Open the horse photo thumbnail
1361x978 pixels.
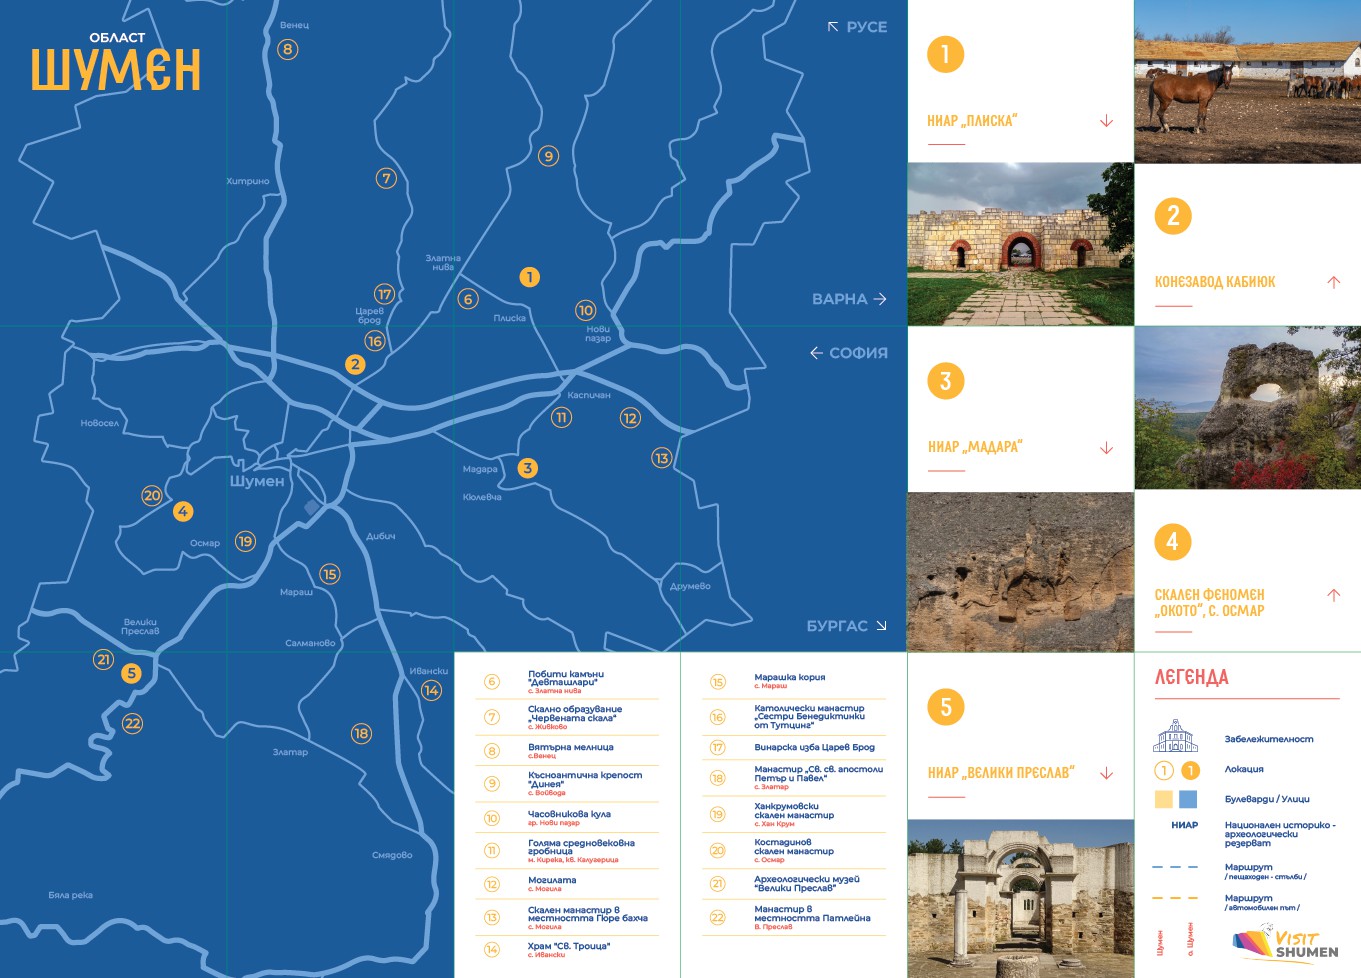click(x=1247, y=81)
